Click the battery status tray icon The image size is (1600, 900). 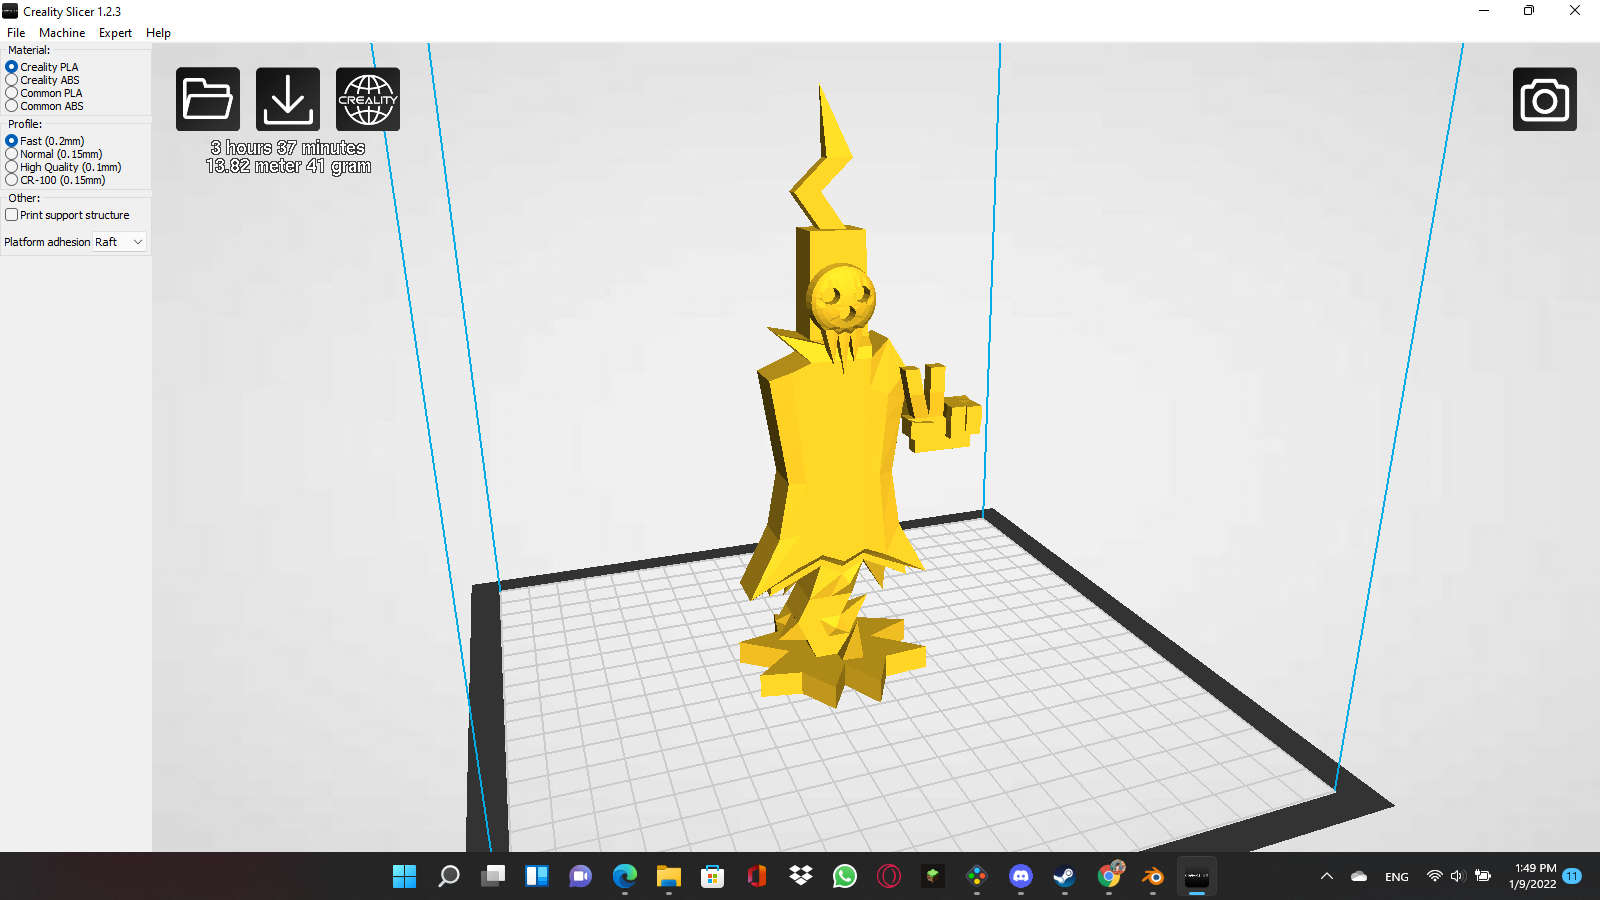pos(1483,877)
